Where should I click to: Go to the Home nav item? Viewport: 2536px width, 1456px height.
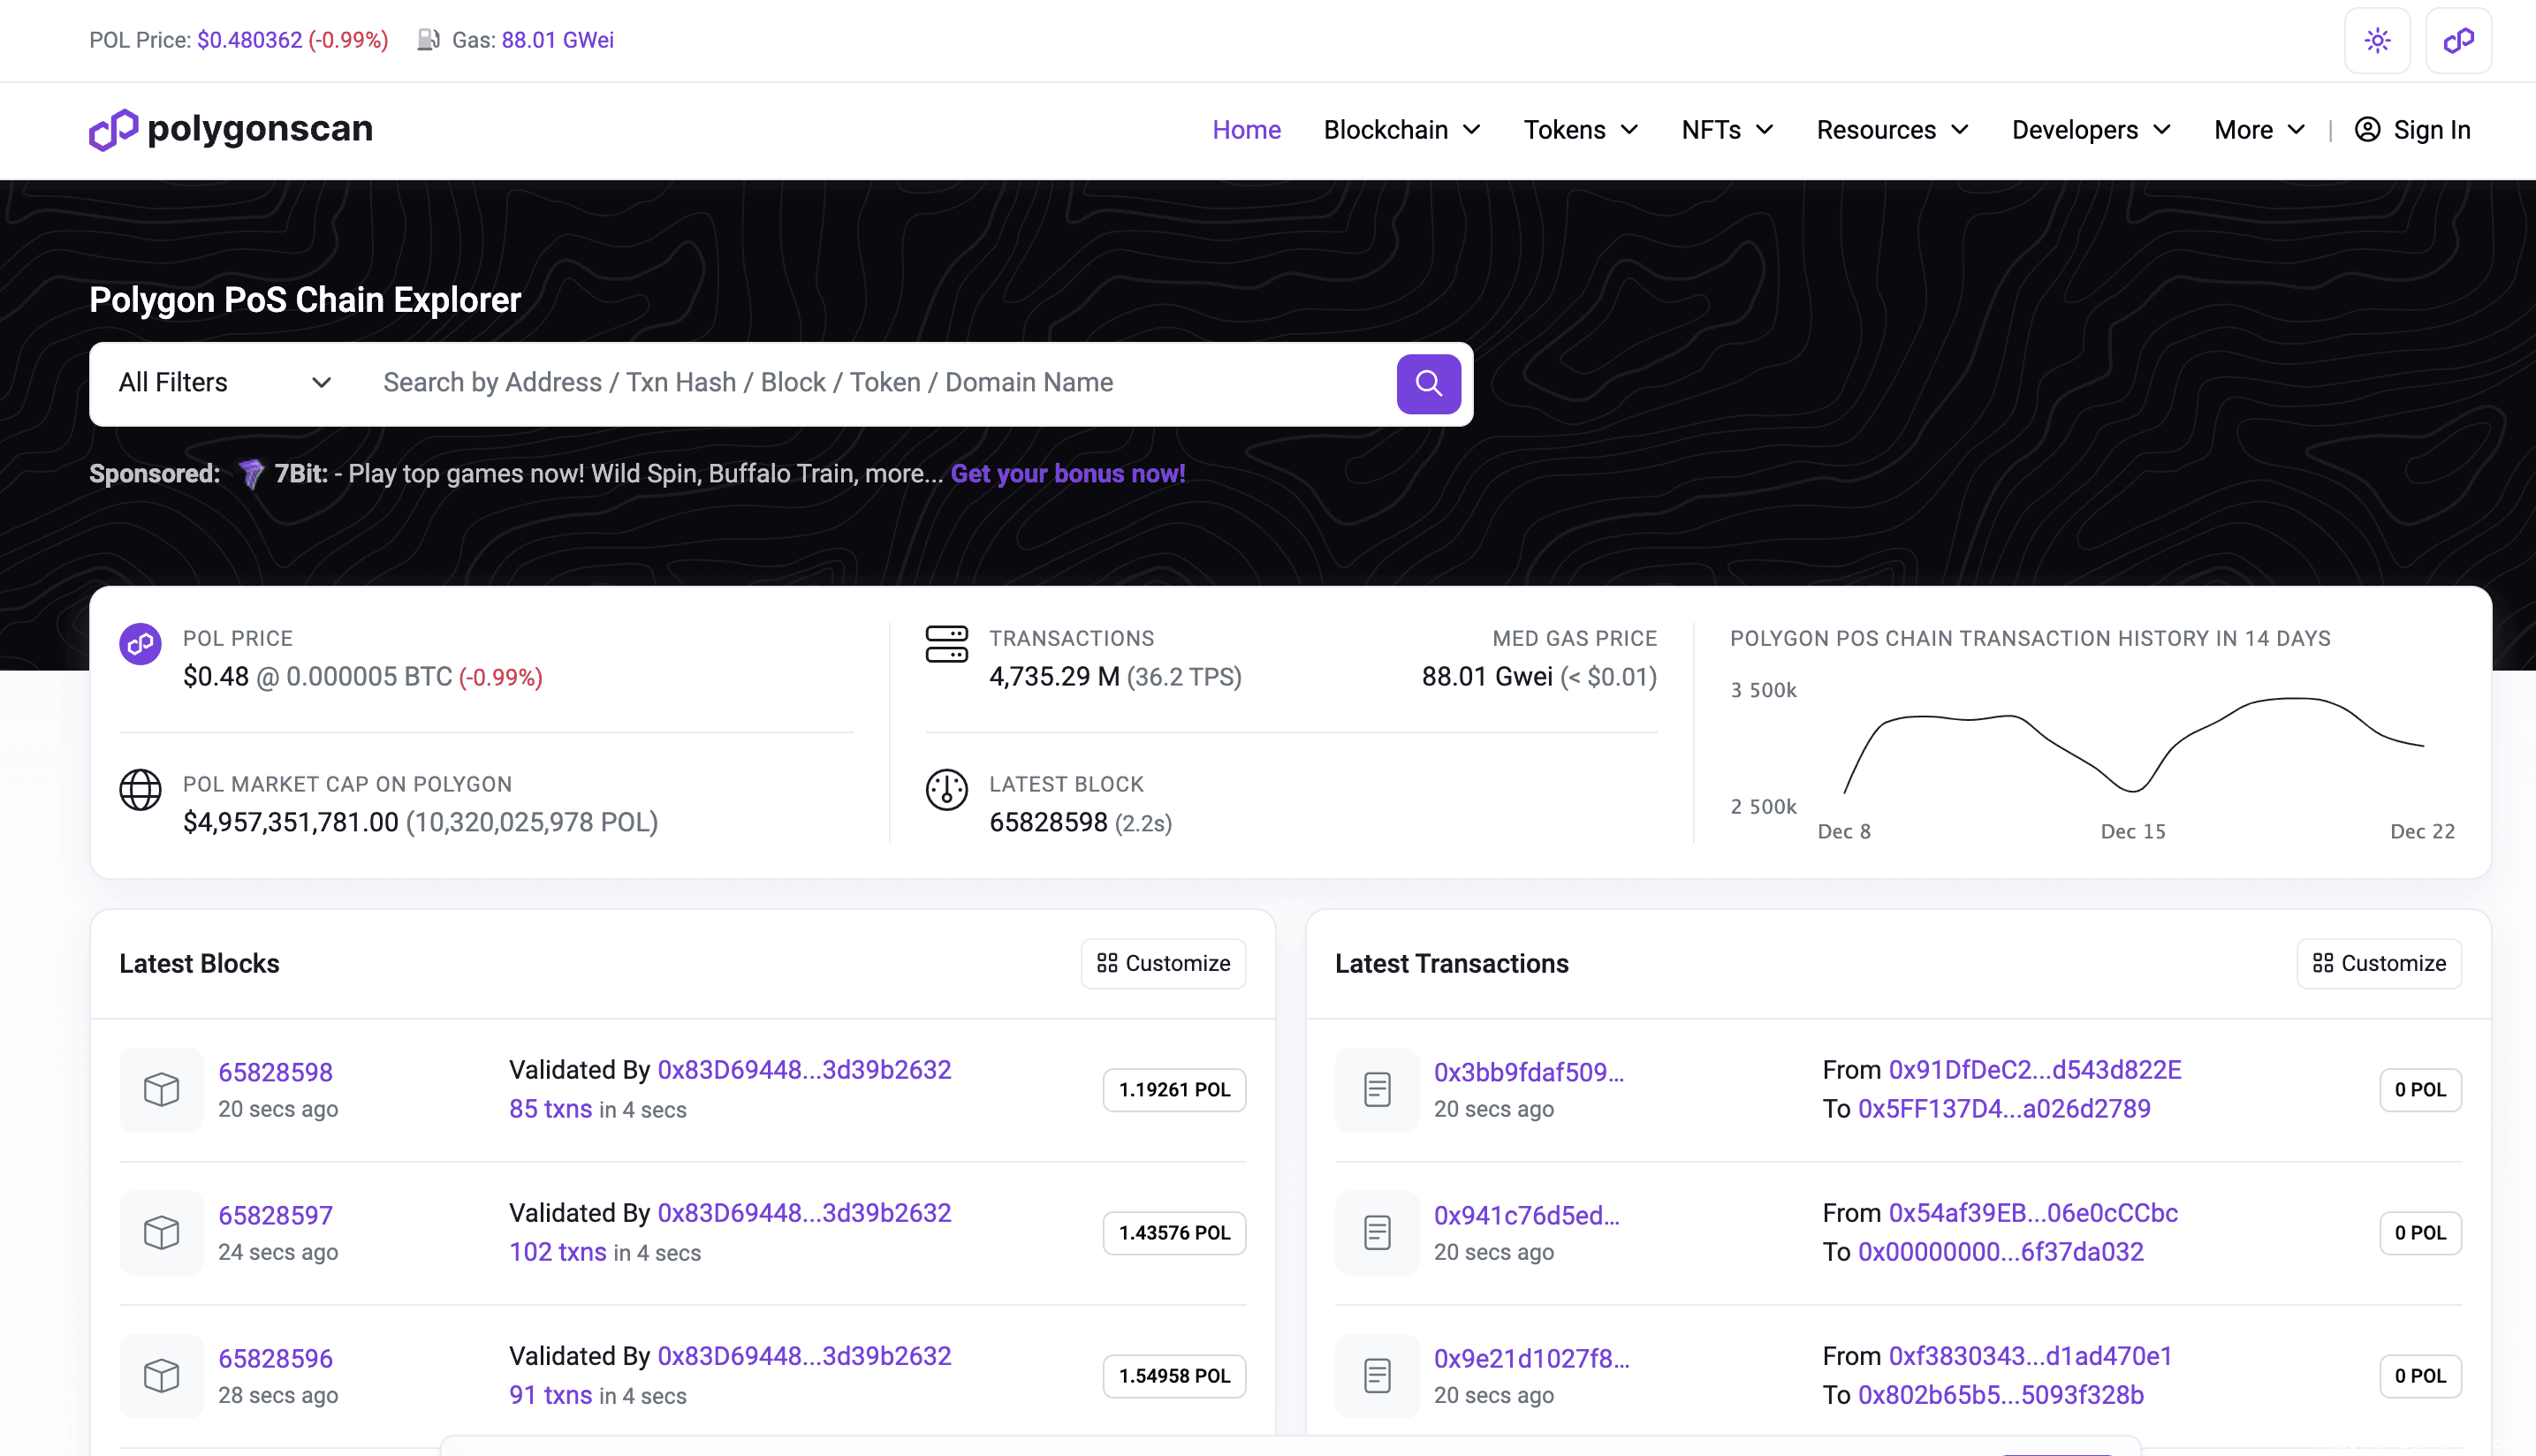pyautogui.click(x=1246, y=130)
